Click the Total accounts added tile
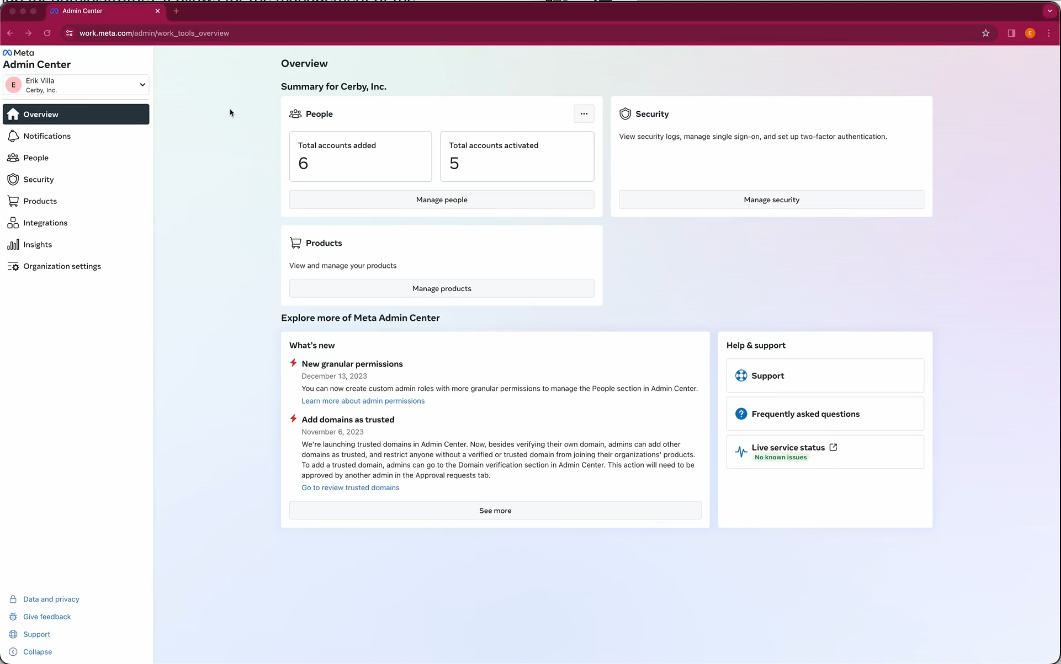 [361, 156]
